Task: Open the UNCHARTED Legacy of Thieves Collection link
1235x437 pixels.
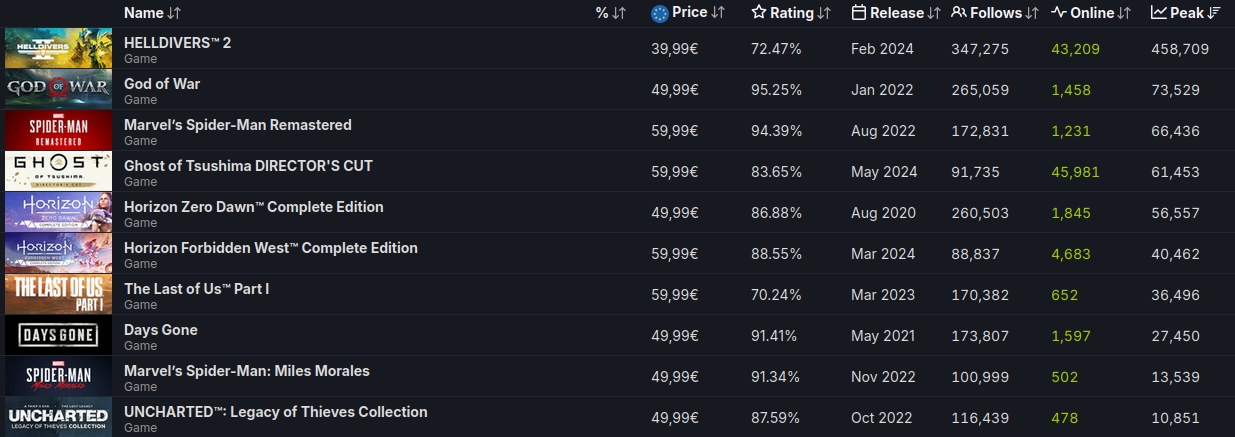Action: [275, 412]
